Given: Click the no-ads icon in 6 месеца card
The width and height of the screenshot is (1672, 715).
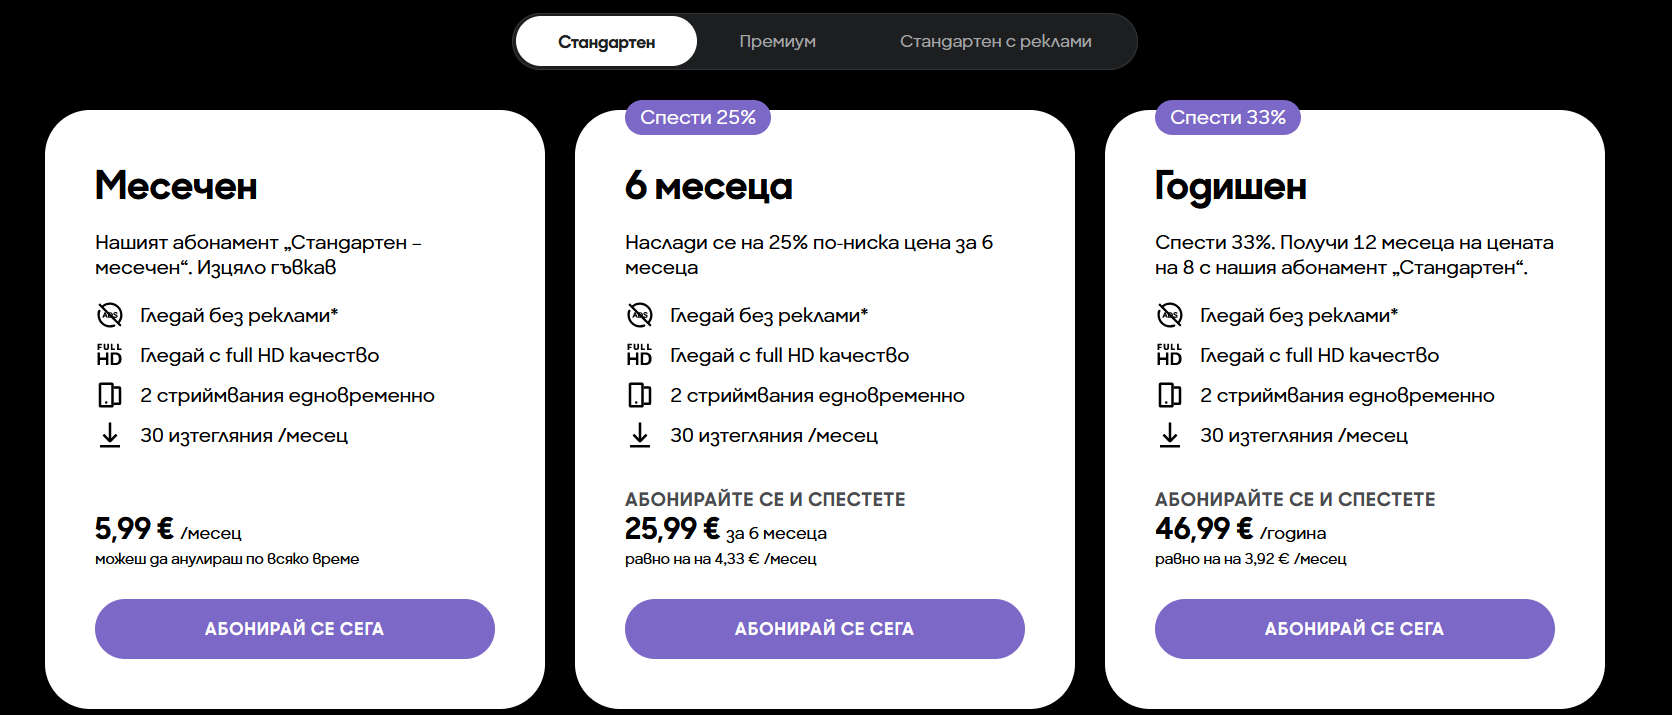Looking at the screenshot, I should pyautogui.click(x=639, y=315).
